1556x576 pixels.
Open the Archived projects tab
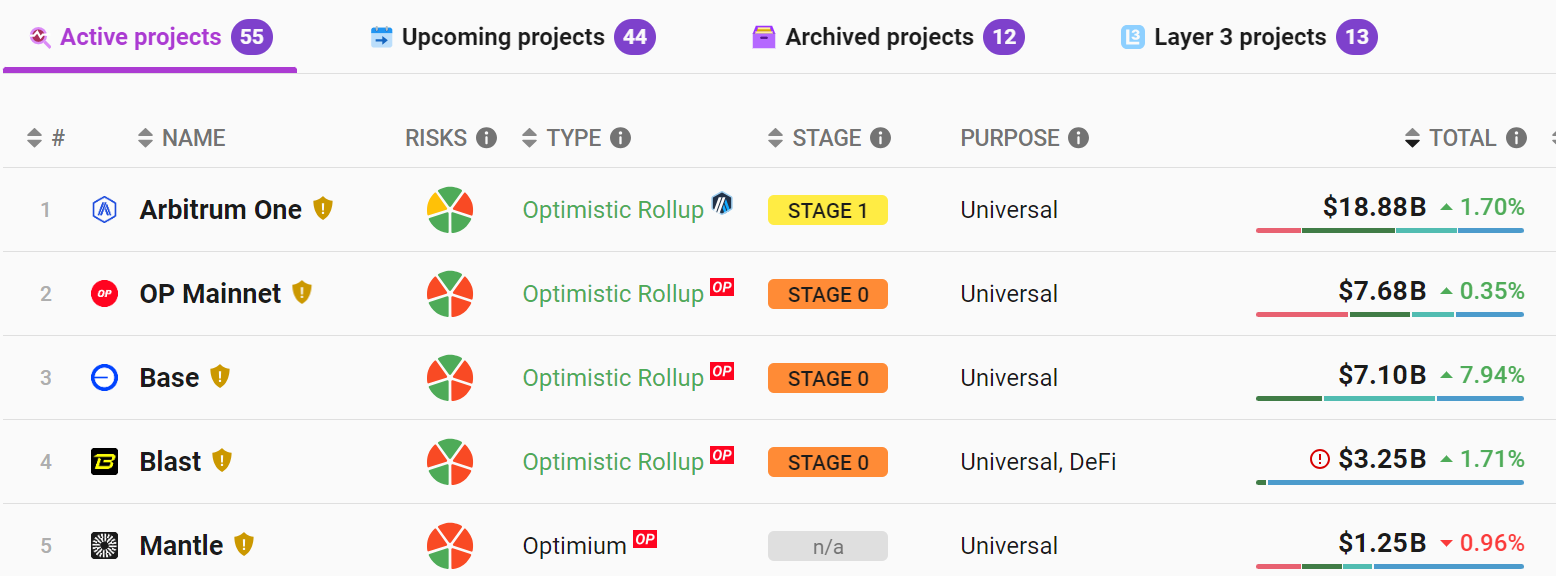coord(879,38)
